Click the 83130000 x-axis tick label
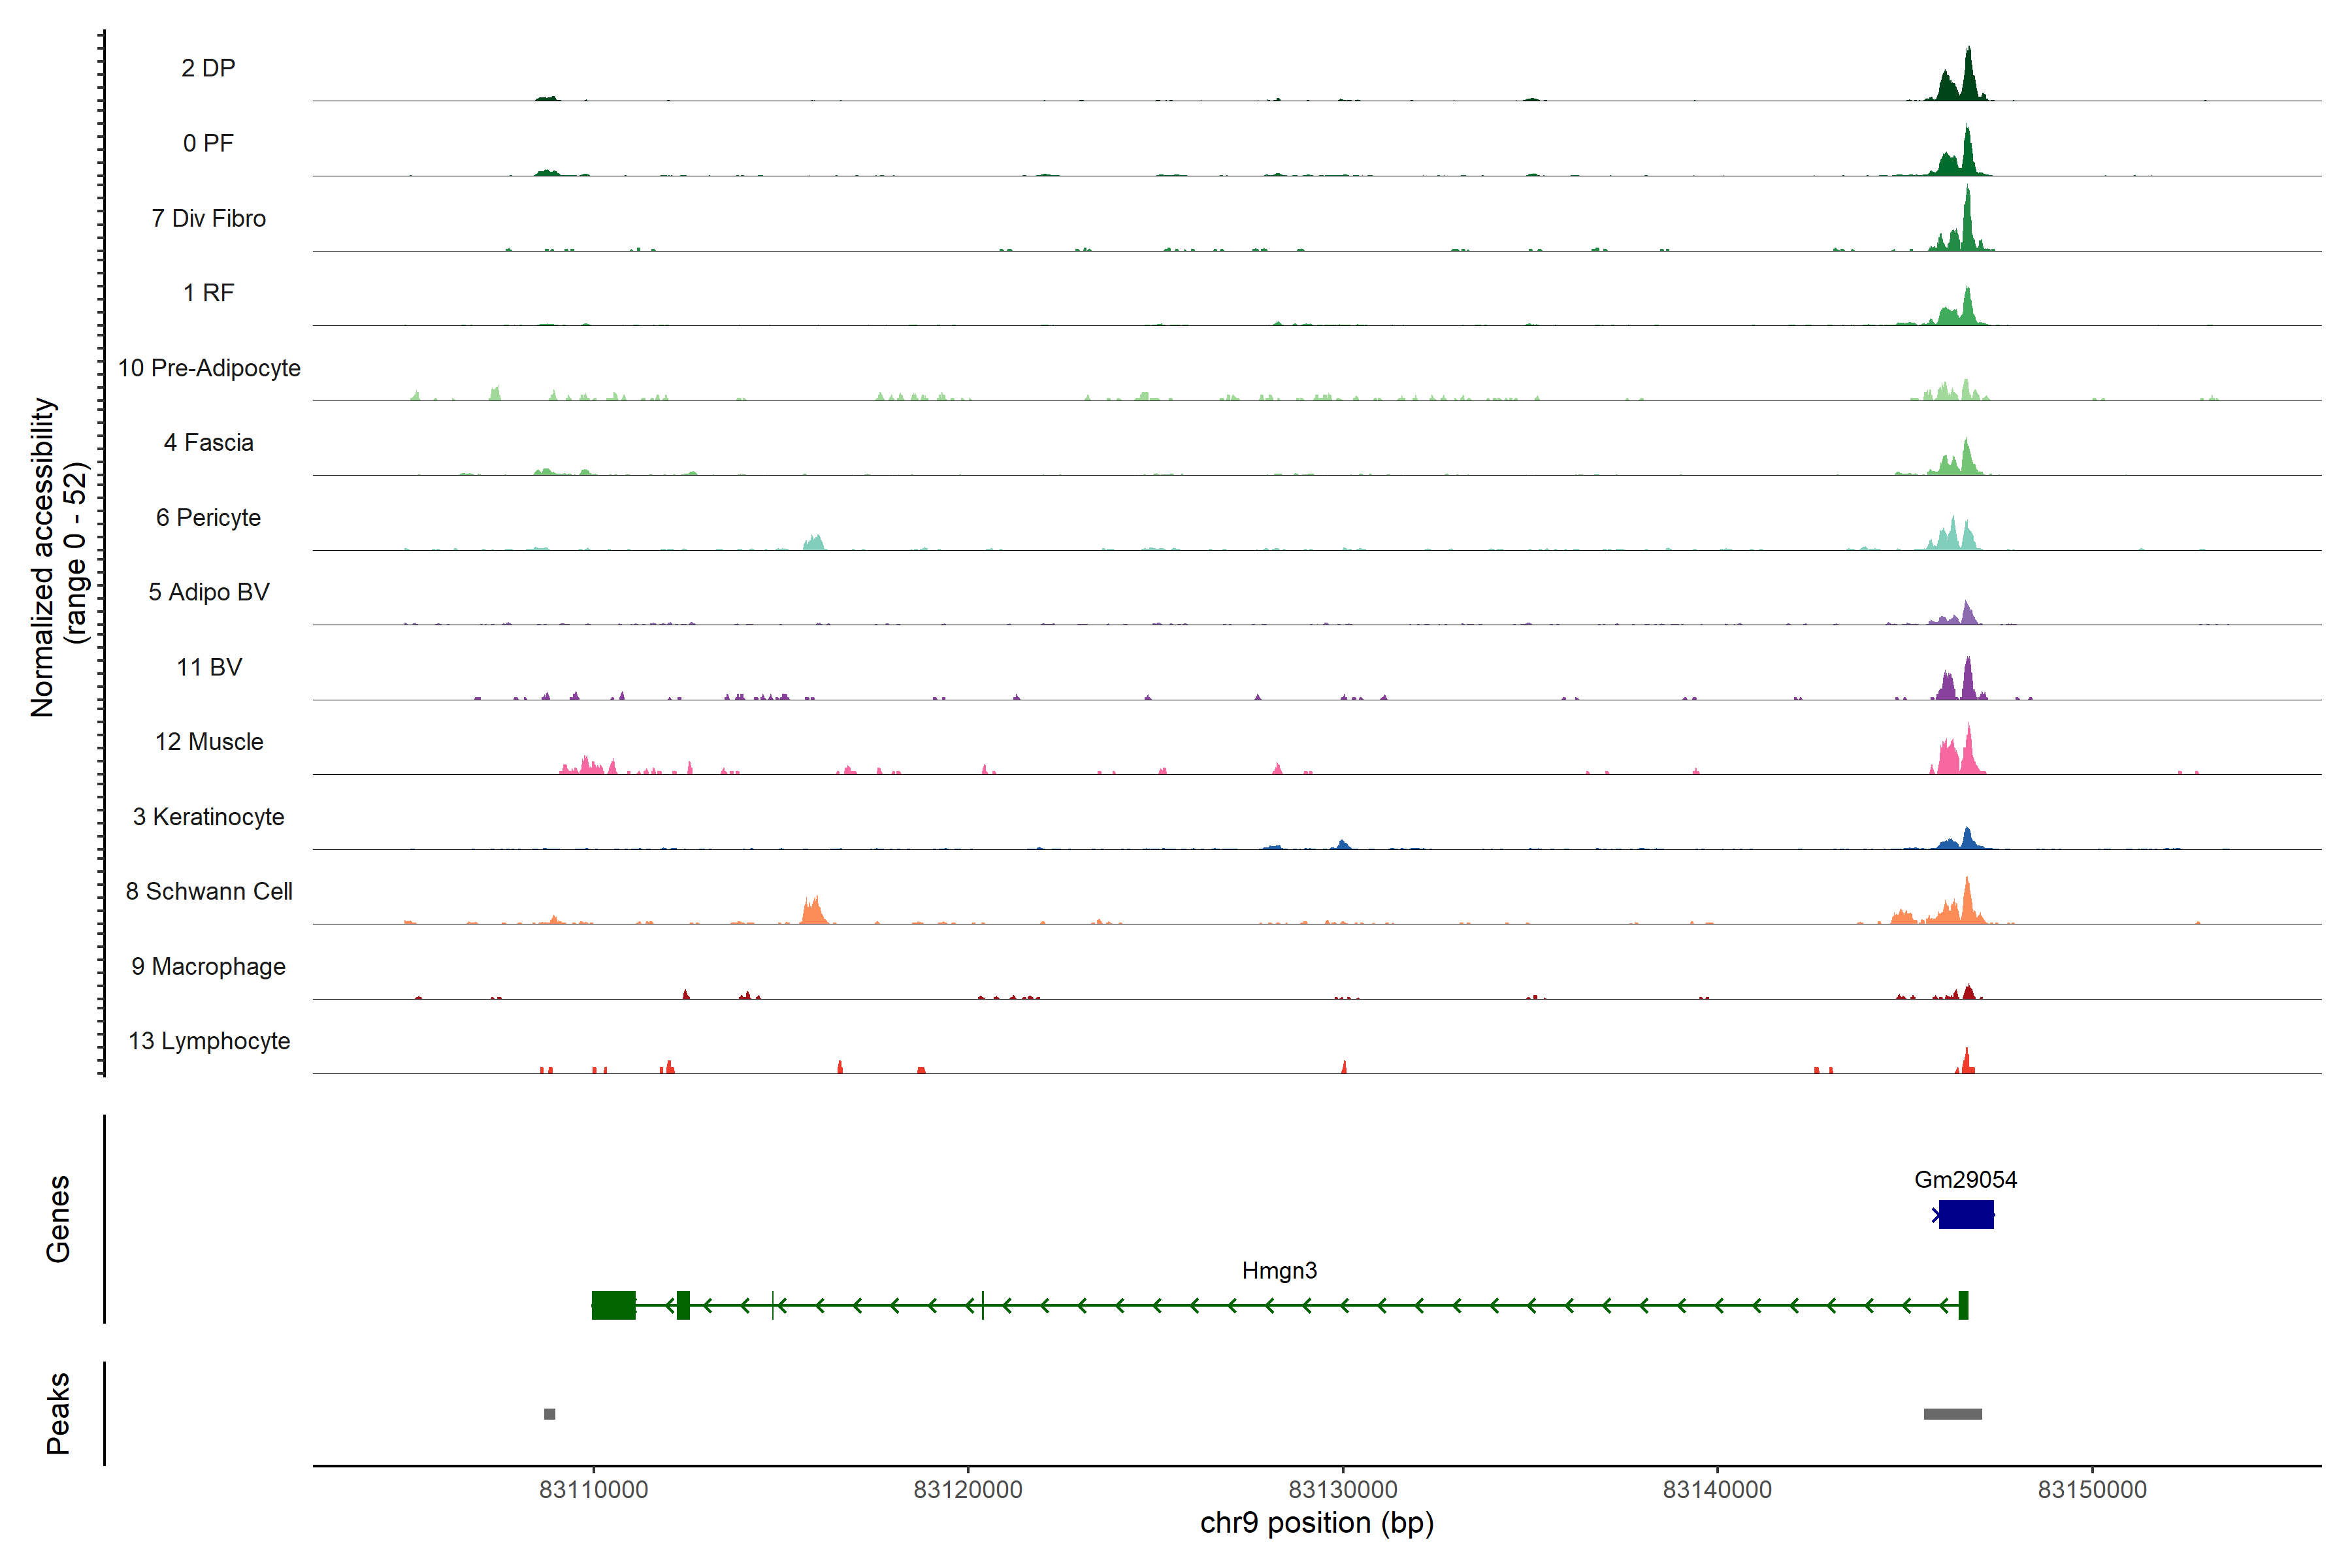 1342,1489
